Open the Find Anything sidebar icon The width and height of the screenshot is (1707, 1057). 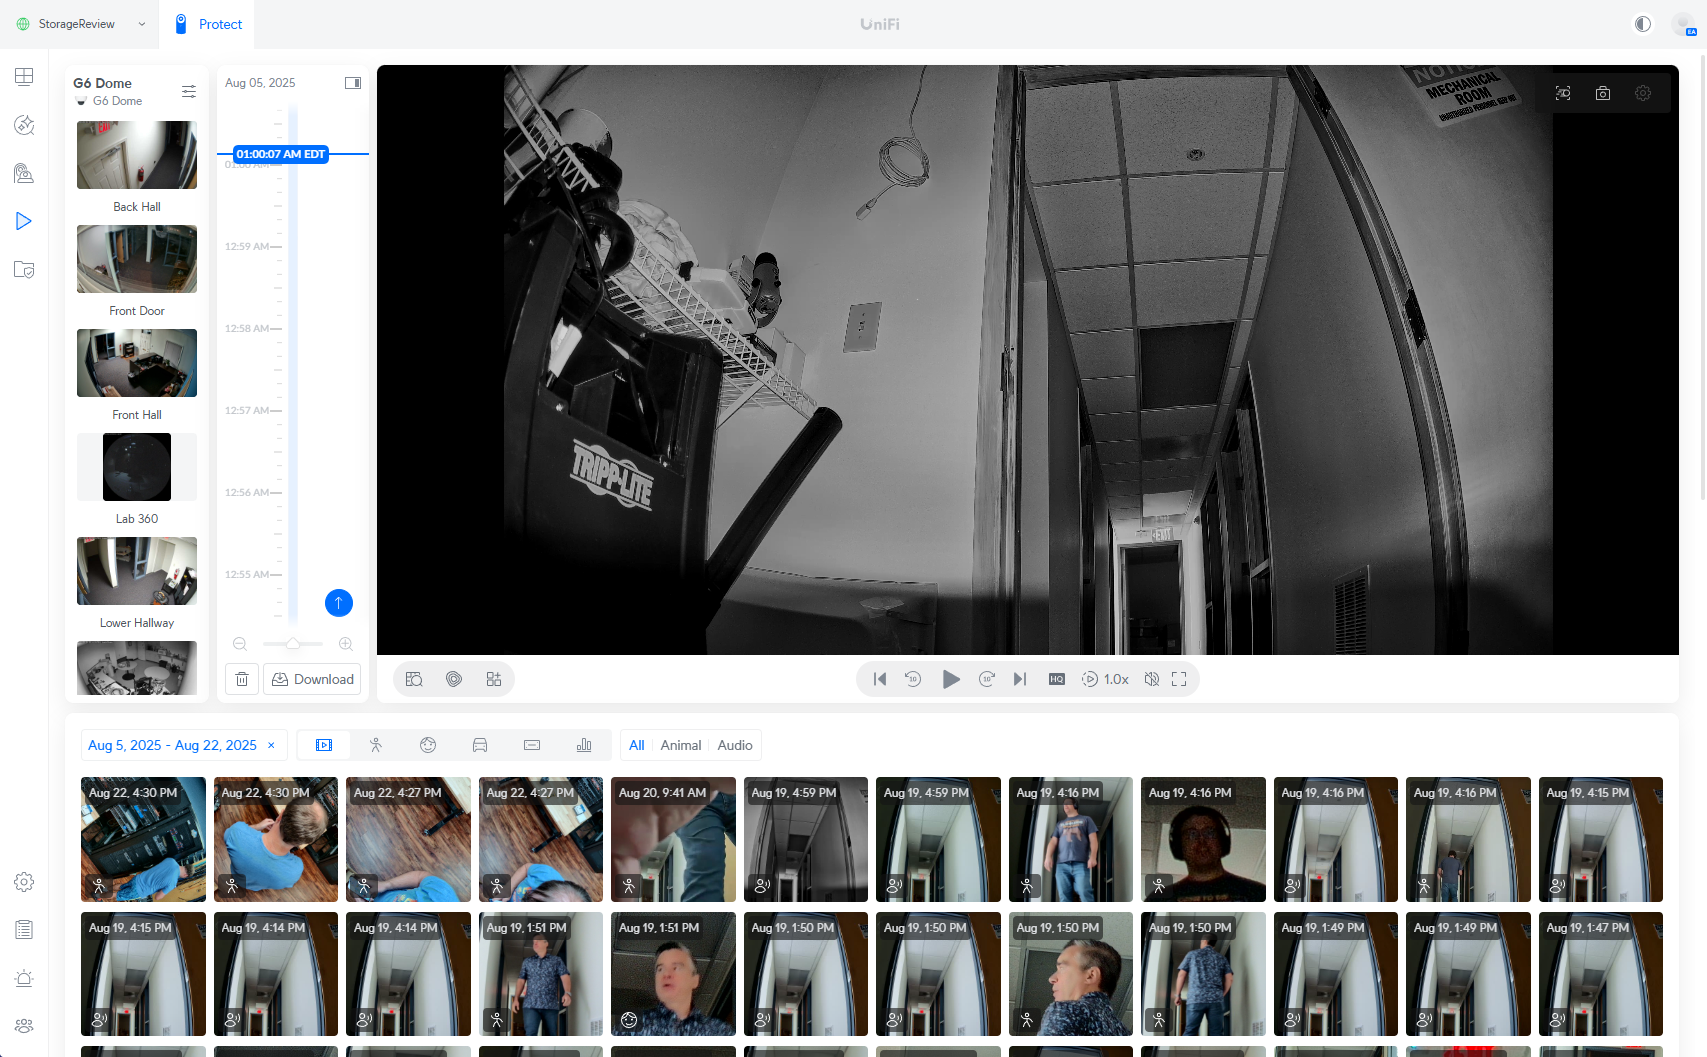click(x=24, y=173)
